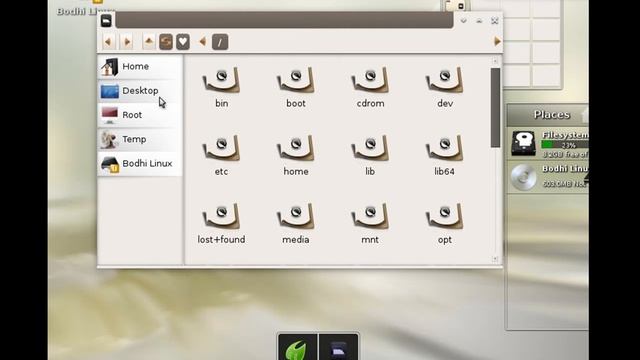Click the file manager window menu icon
This screenshot has height=360, width=640.
(106, 20)
